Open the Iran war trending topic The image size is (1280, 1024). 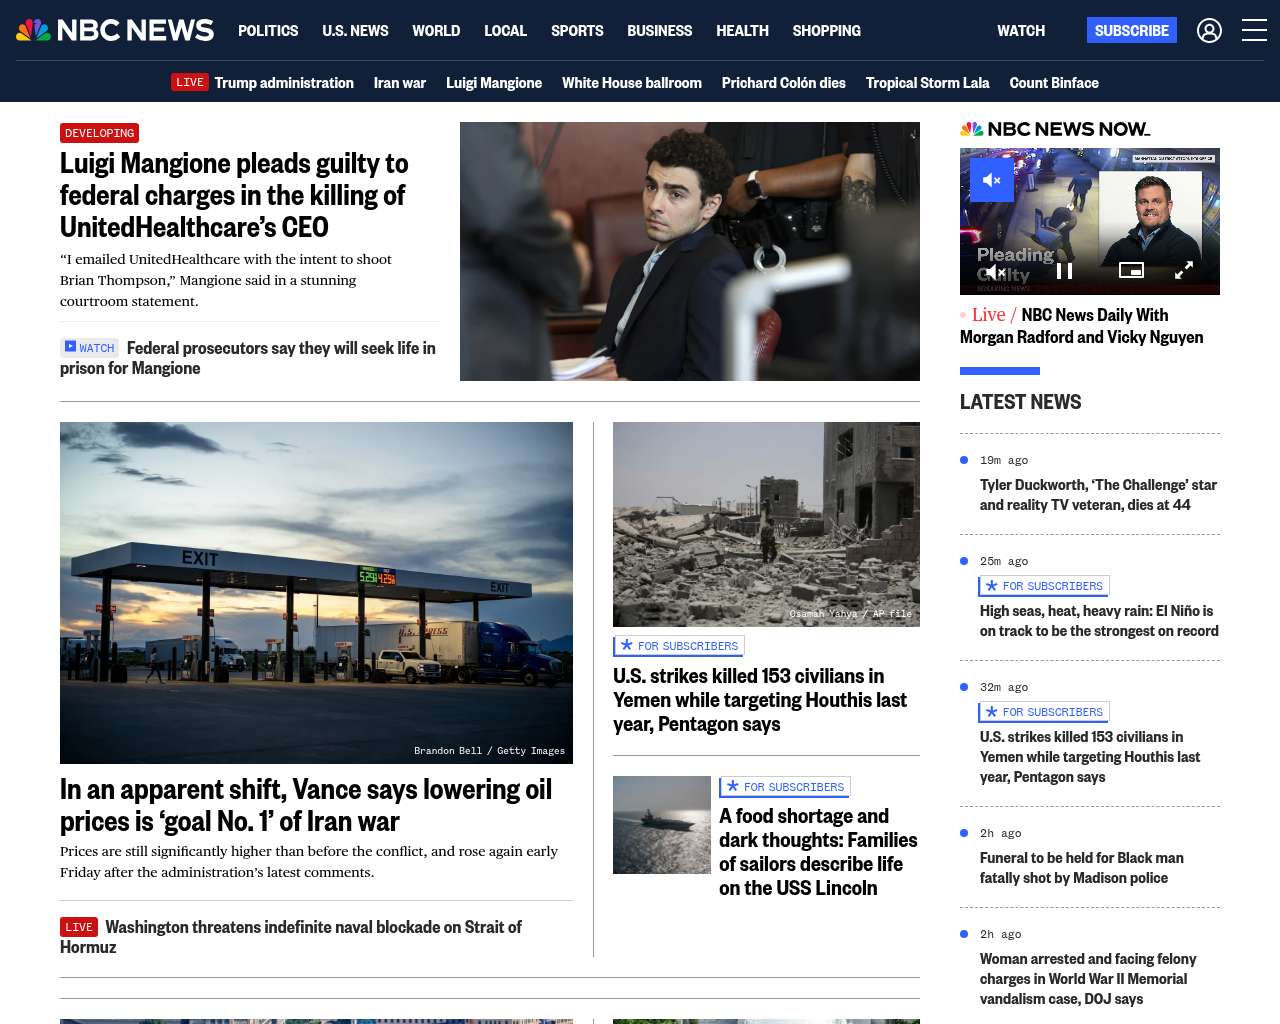(x=400, y=83)
